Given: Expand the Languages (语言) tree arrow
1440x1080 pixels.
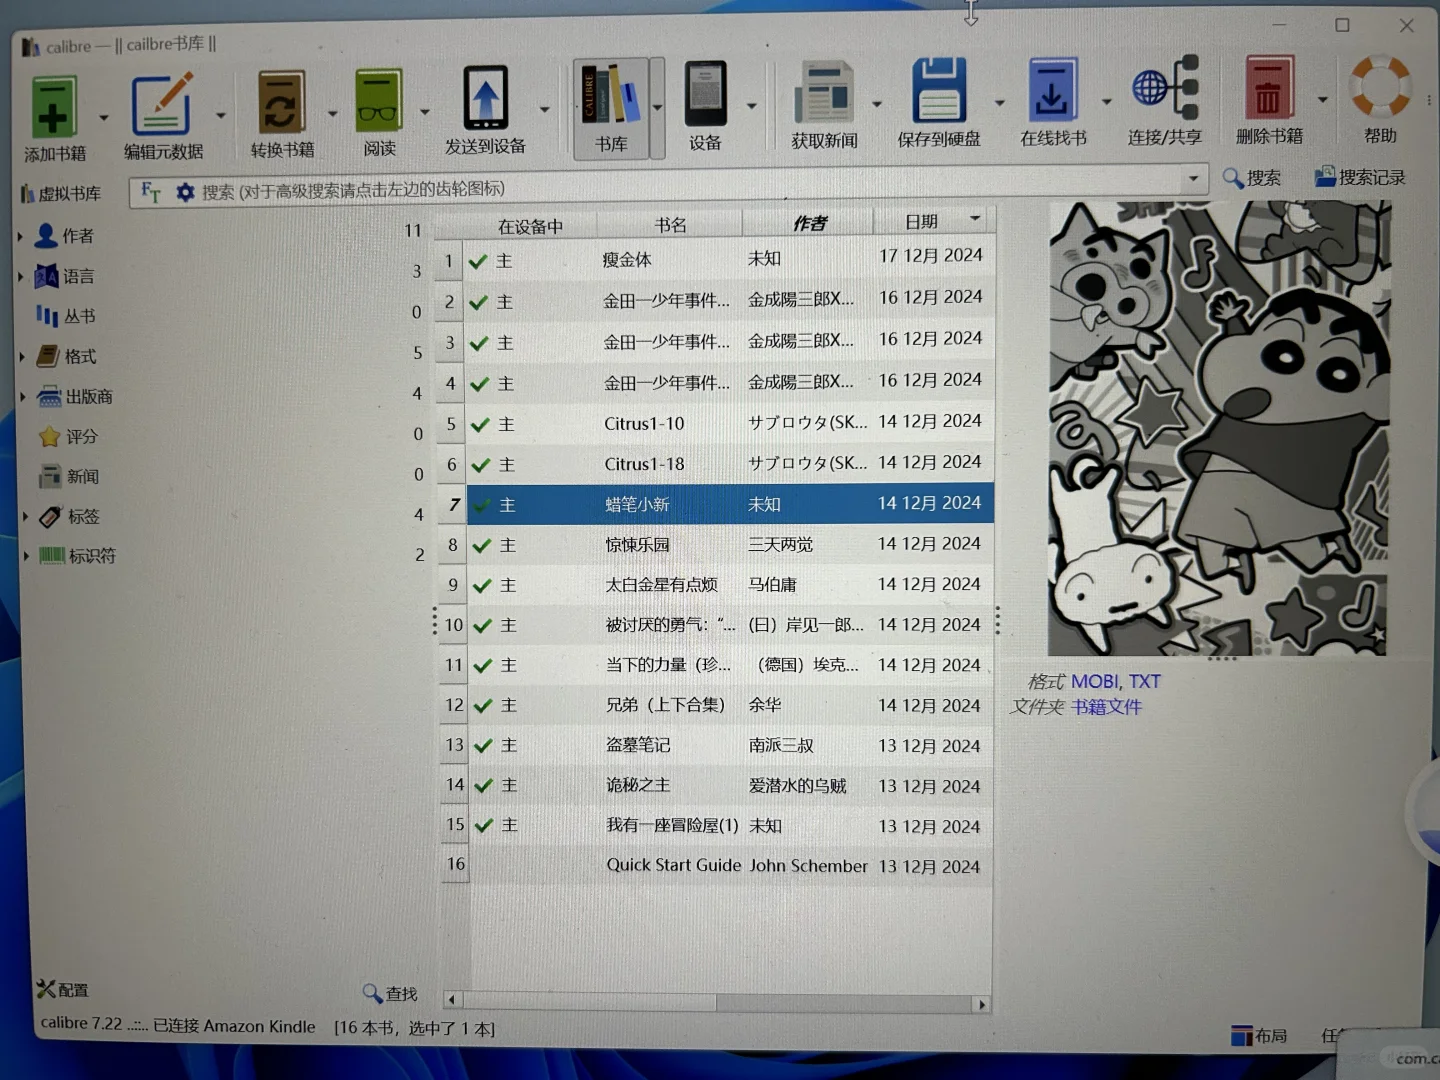Looking at the screenshot, I should (21, 277).
